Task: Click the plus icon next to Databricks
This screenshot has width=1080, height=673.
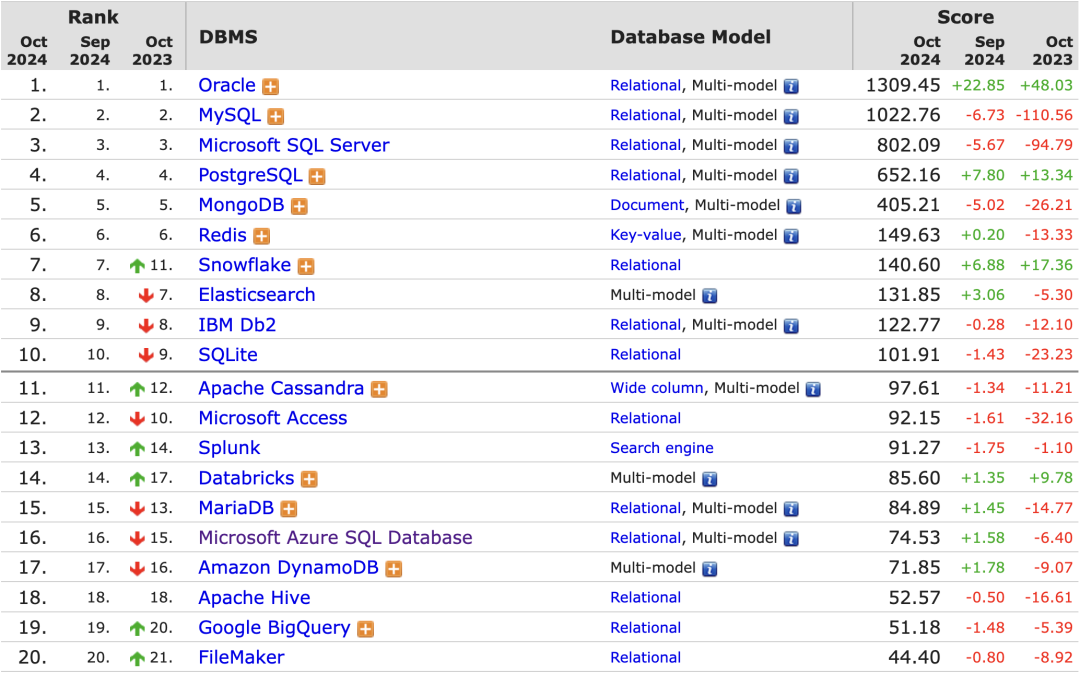Action: coord(309,479)
